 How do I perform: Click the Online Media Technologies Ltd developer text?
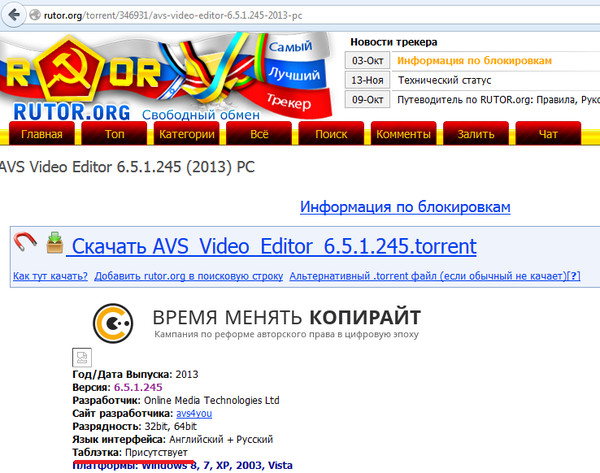coord(212,400)
